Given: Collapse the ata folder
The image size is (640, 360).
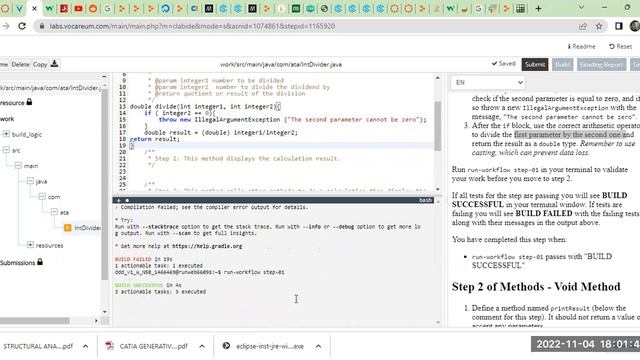Looking at the screenshot, I should pyautogui.click(x=54, y=212).
